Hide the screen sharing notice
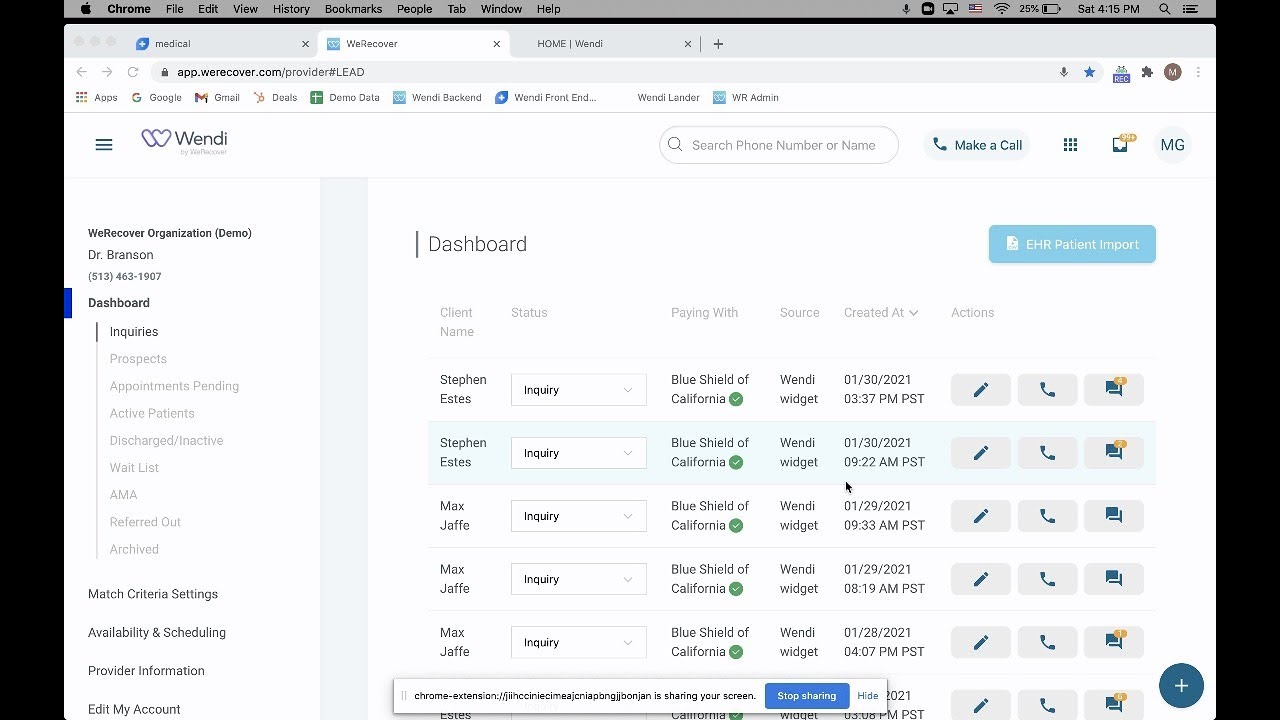Screen dimensions: 1280x720 click(x=867, y=696)
